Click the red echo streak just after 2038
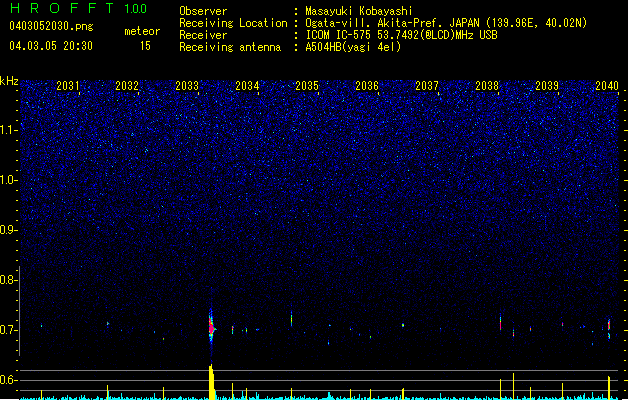This screenshot has width=629, height=400. [x=500, y=323]
